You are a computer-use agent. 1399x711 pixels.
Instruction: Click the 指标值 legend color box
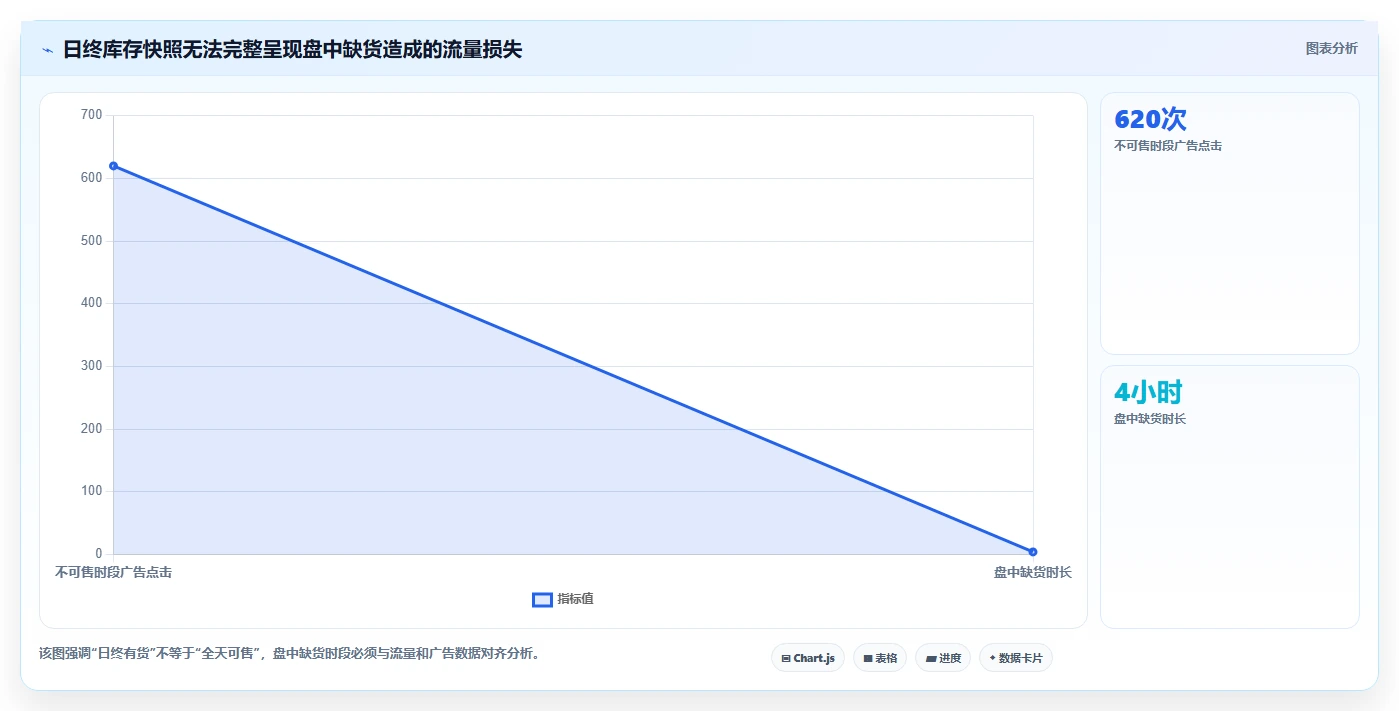click(x=542, y=599)
